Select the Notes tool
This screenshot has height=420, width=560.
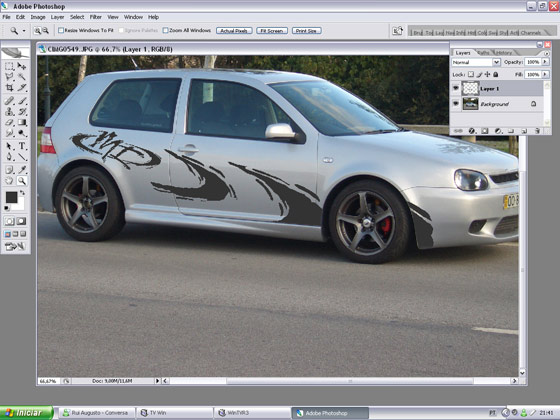pyautogui.click(x=9, y=170)
